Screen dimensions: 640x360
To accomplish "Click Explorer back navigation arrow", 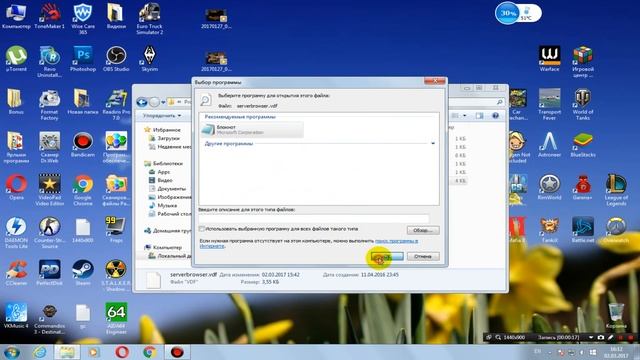I will (142, 102).
